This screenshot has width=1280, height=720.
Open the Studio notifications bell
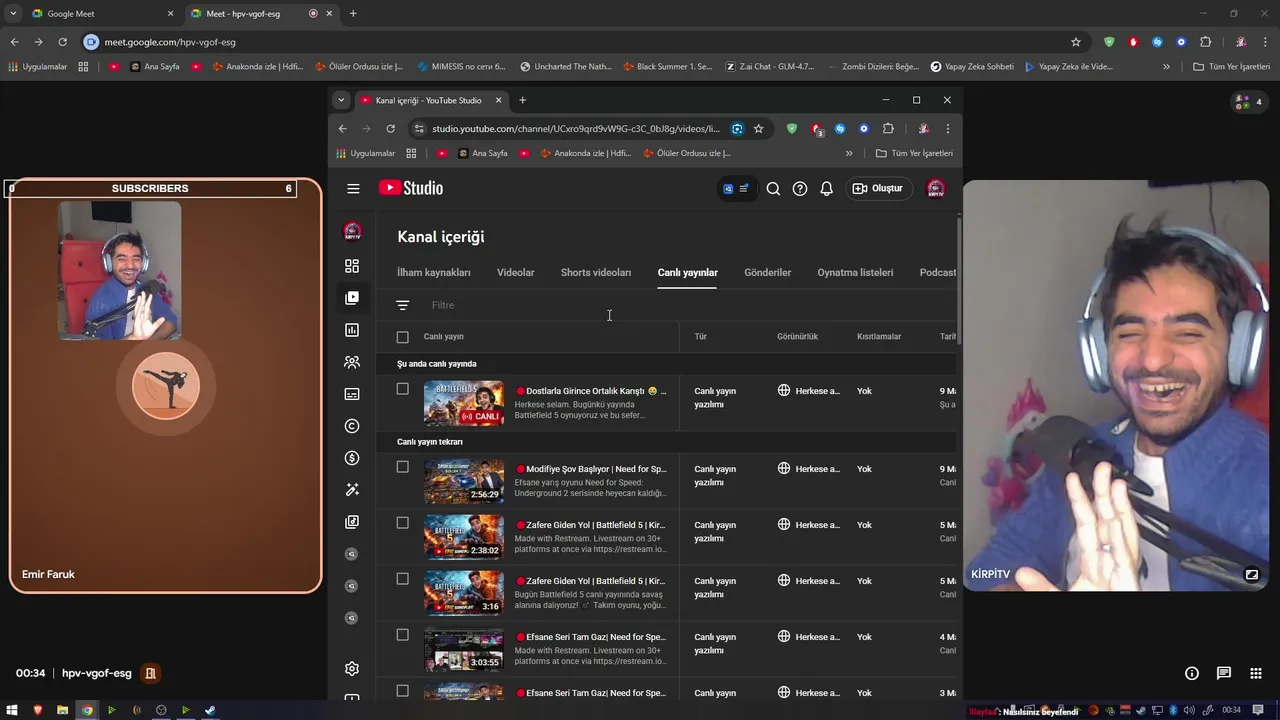tap(826, 188)
